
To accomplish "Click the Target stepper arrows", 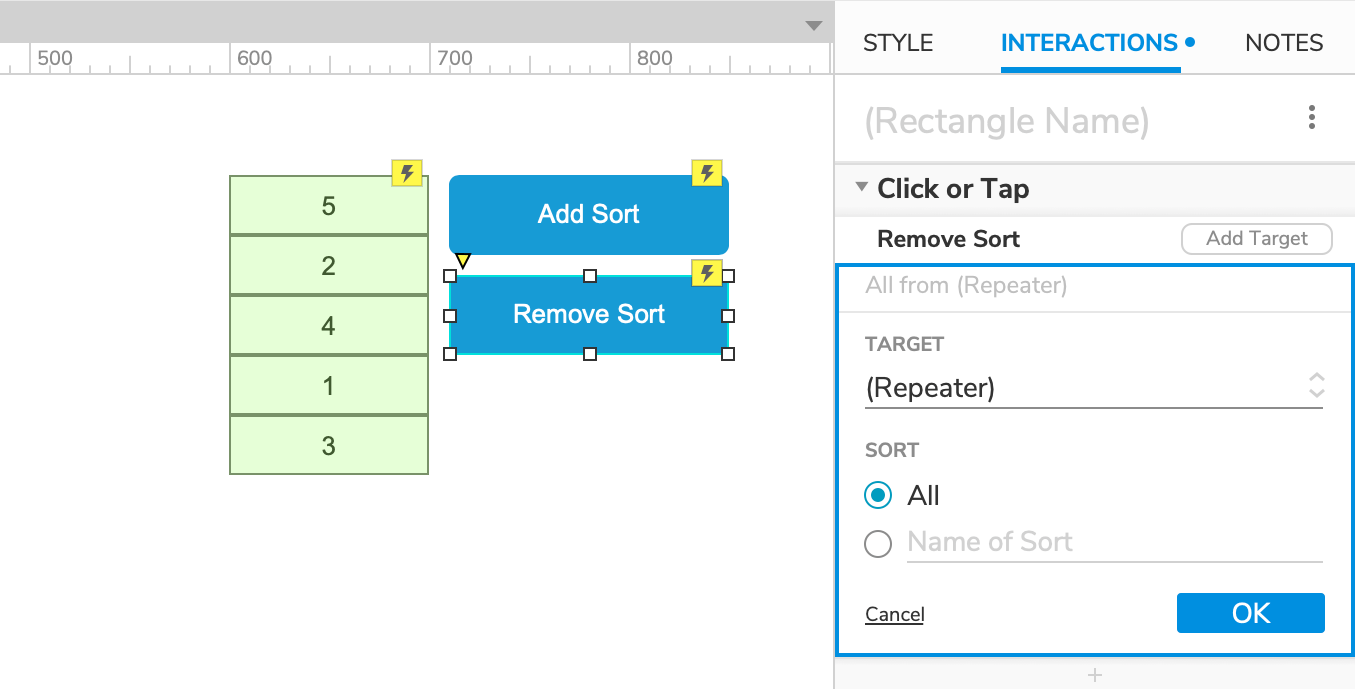I will pos(1318,388).
